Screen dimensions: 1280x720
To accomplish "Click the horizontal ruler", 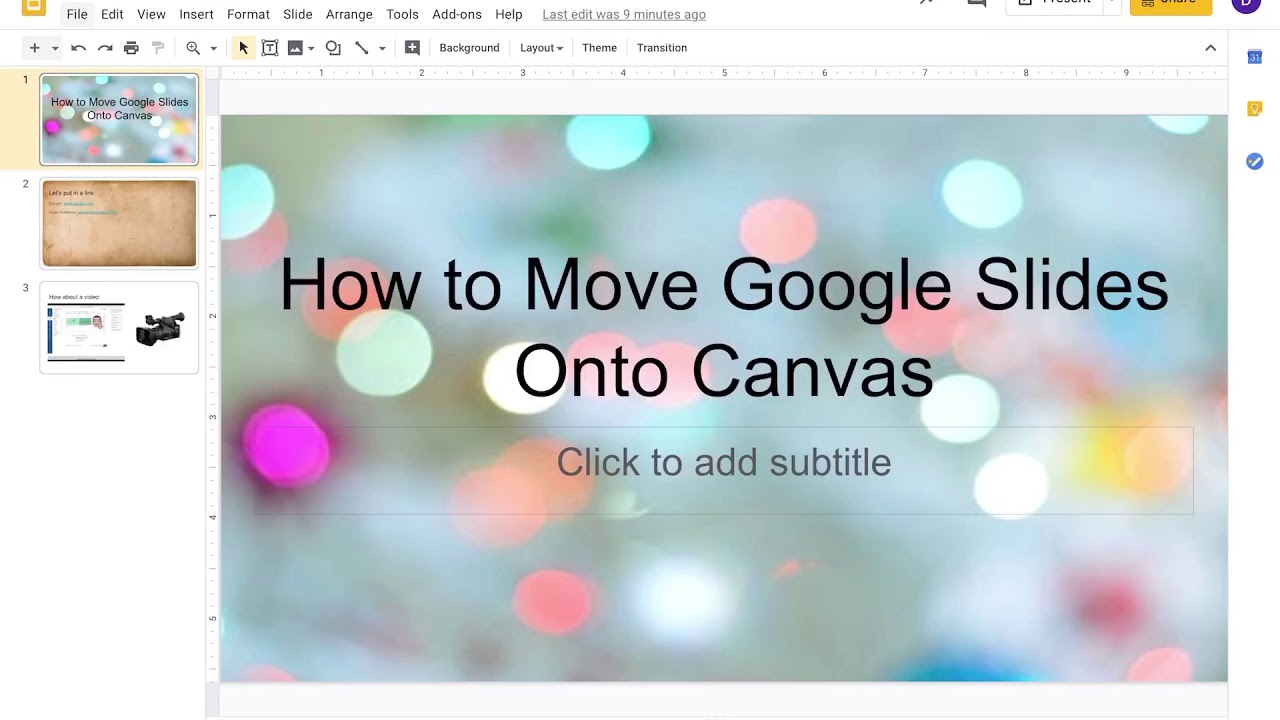I will [x=723, y=73].
